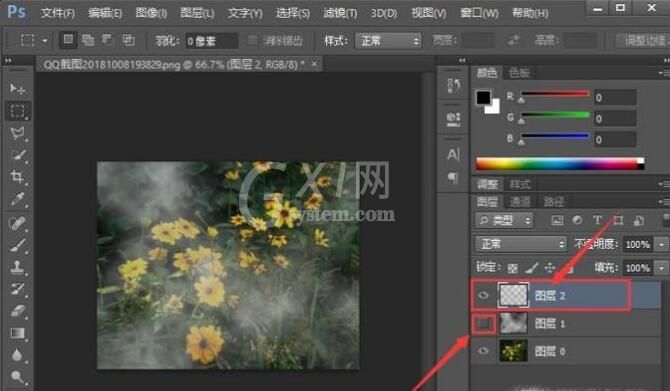
Task: Switch to the 色板 swatches tab
Action: point(519,73)
